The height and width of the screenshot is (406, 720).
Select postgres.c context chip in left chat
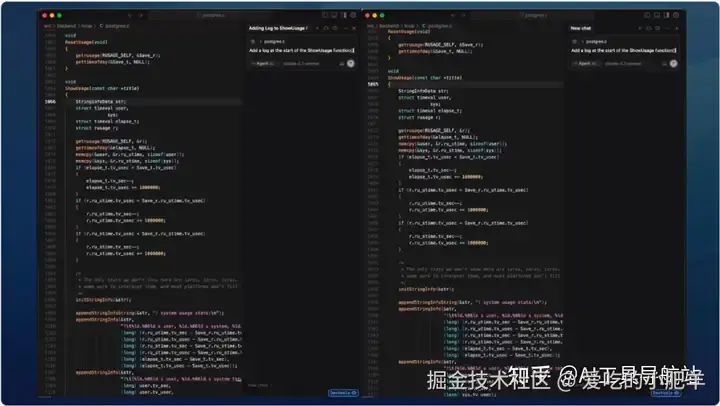pyautogui.click(x=273, y=41)
